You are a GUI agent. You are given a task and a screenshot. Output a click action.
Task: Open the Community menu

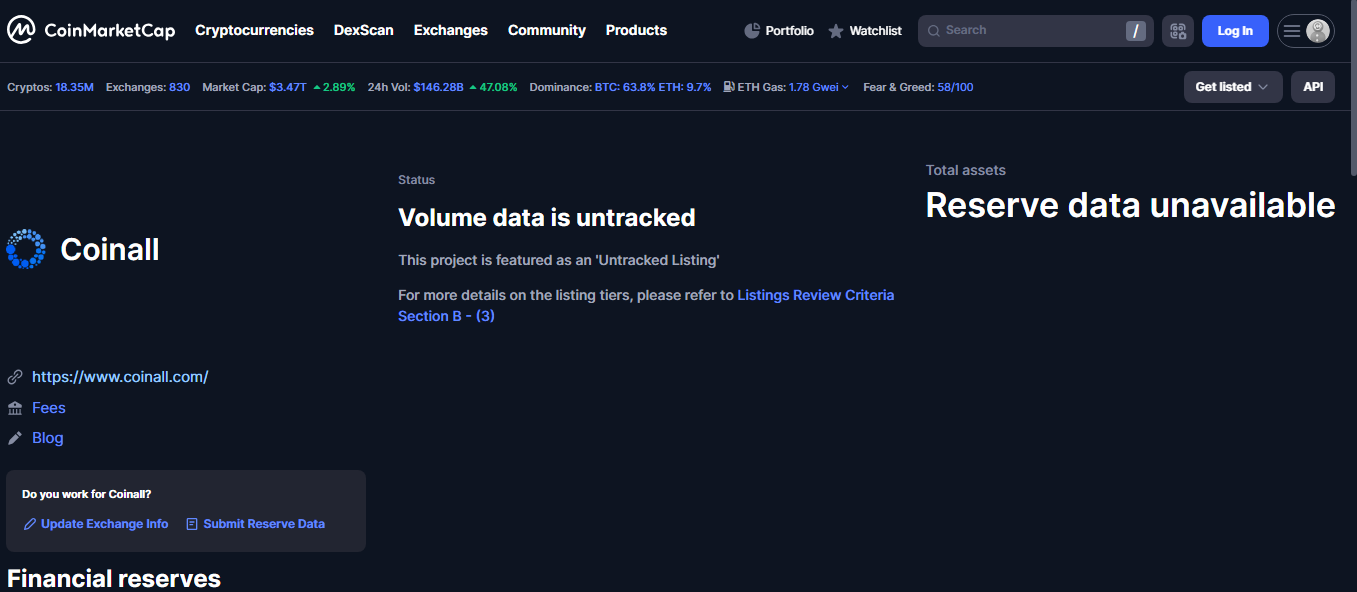tap(547, 30)
